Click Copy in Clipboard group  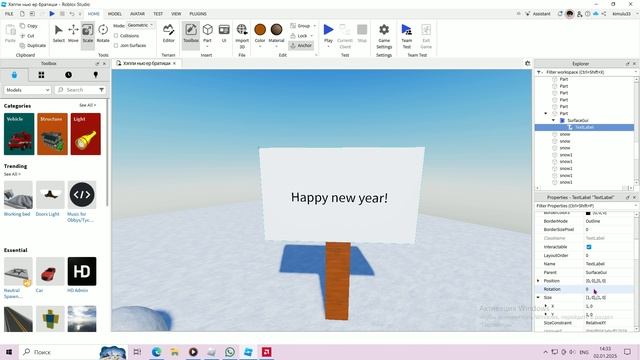(x=29, y=26)
